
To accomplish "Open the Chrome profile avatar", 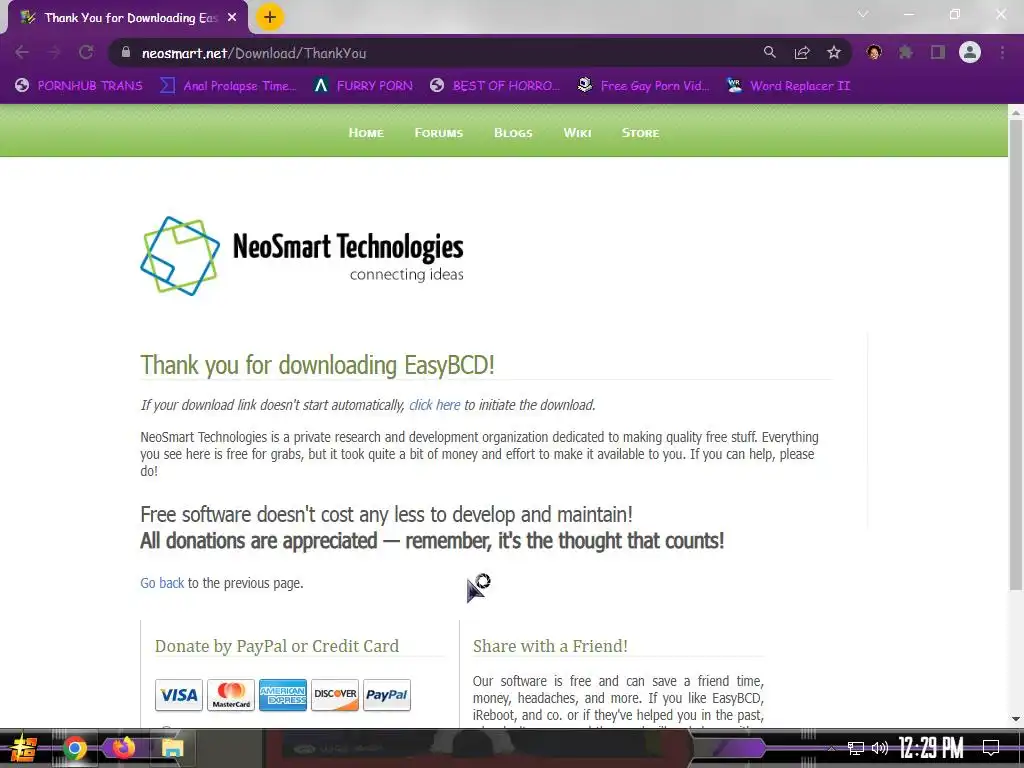I will tap(970, 52).
